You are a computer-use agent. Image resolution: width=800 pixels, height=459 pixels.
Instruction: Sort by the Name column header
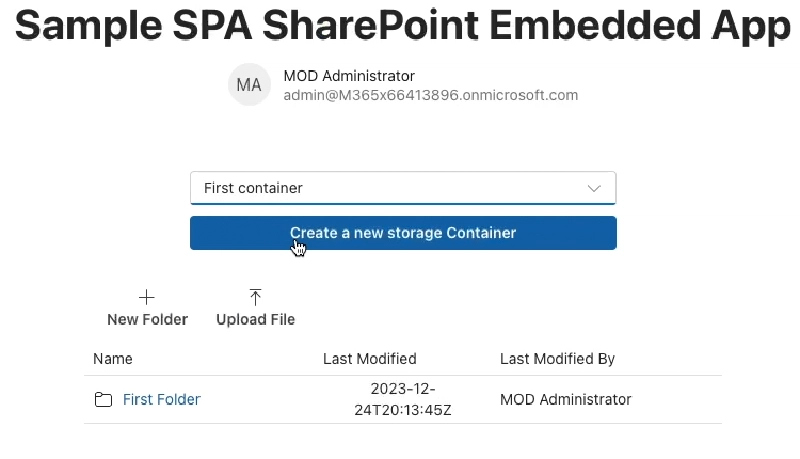pos(113,359)
